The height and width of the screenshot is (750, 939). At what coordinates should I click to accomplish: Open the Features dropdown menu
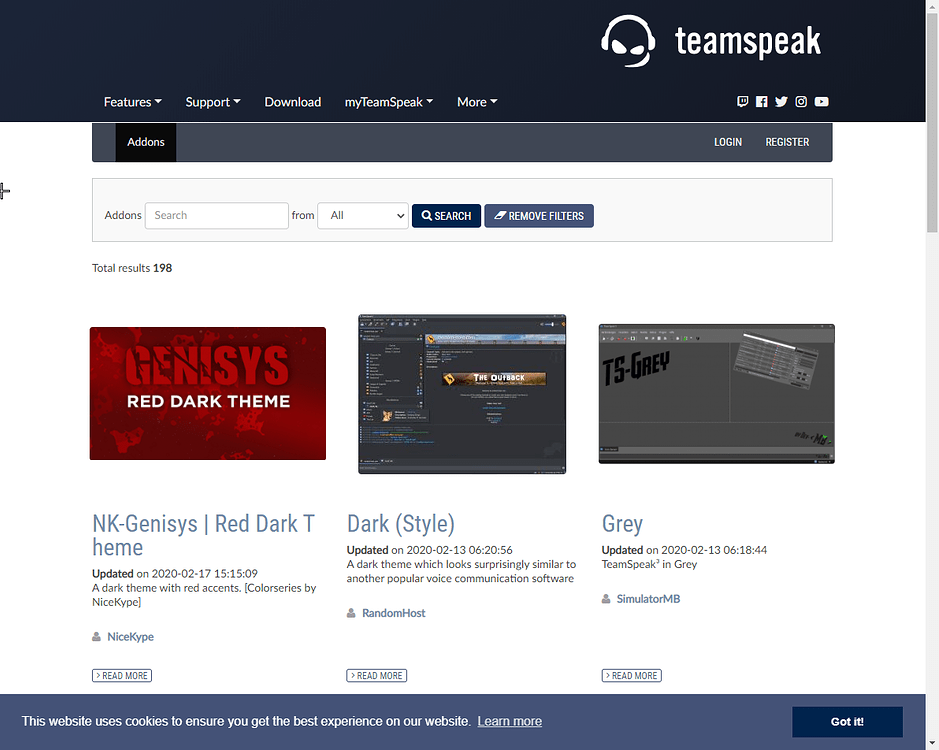pos(132,101)
